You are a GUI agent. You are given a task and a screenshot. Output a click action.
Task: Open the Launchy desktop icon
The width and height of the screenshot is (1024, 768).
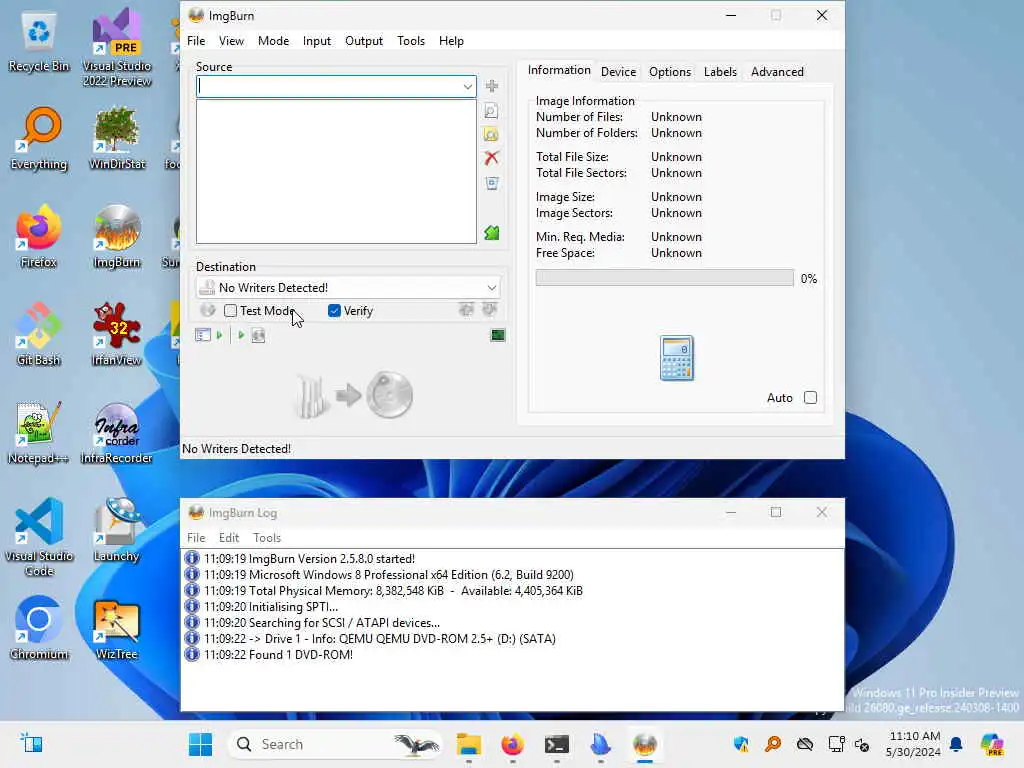[117, 531]
